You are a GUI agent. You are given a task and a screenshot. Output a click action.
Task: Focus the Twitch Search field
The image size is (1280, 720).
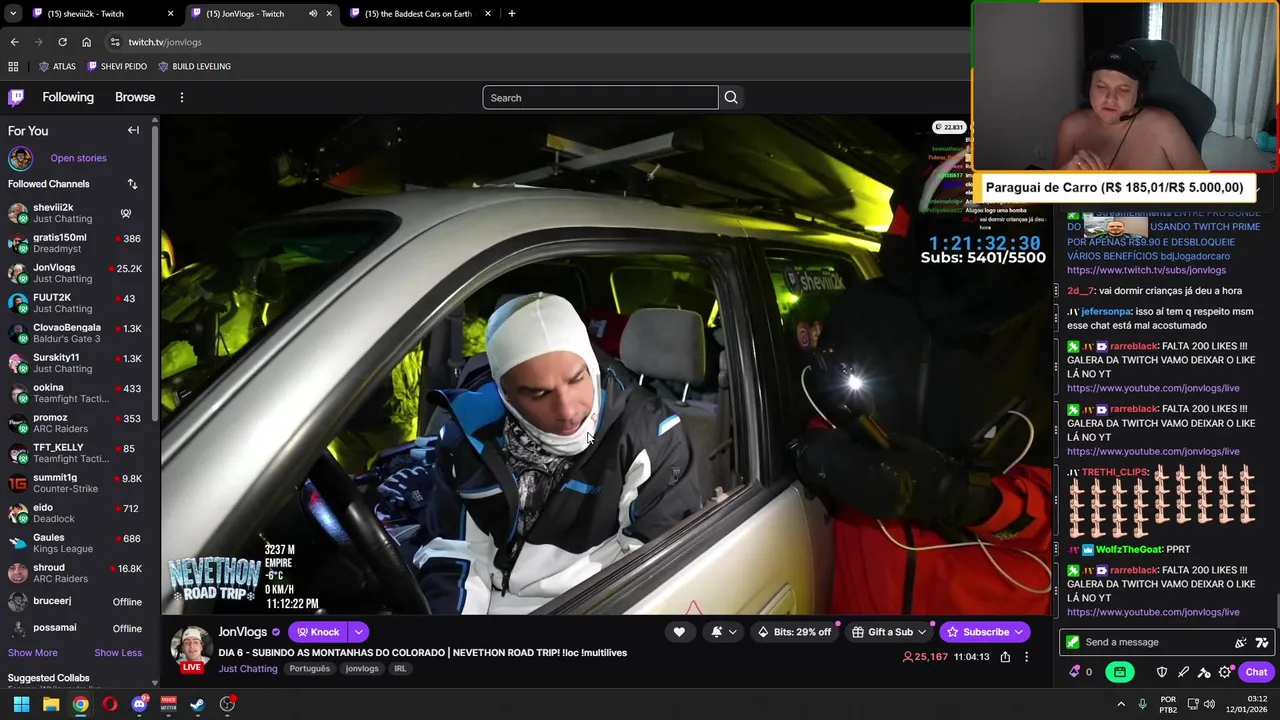coord(600,97)
